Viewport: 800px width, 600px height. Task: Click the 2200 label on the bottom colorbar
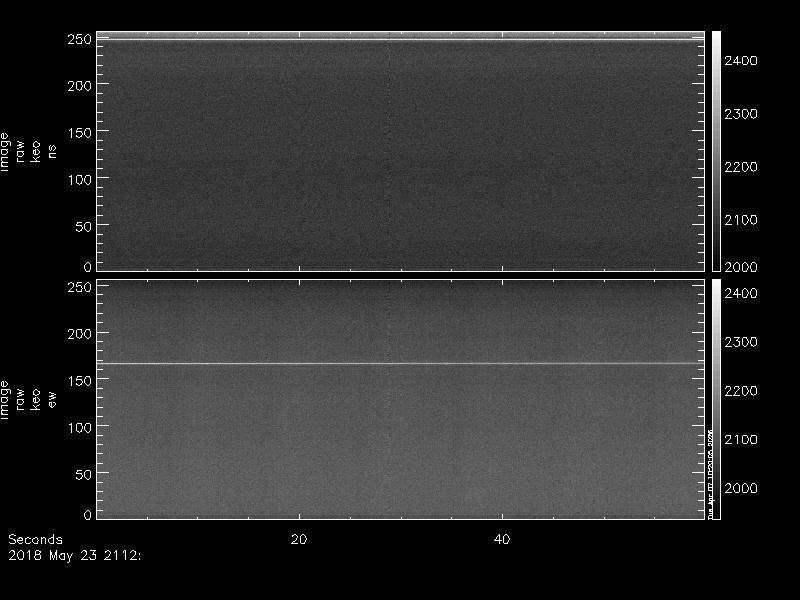pos(741,391)
